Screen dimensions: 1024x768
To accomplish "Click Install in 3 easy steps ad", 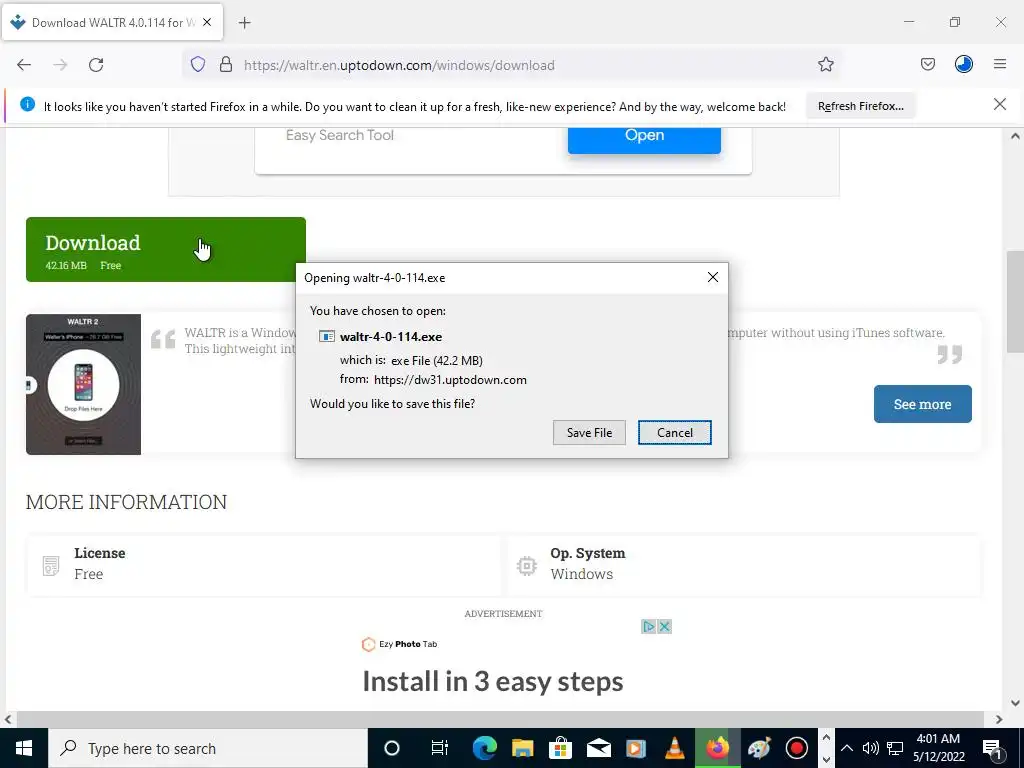I will pos(493,681).
